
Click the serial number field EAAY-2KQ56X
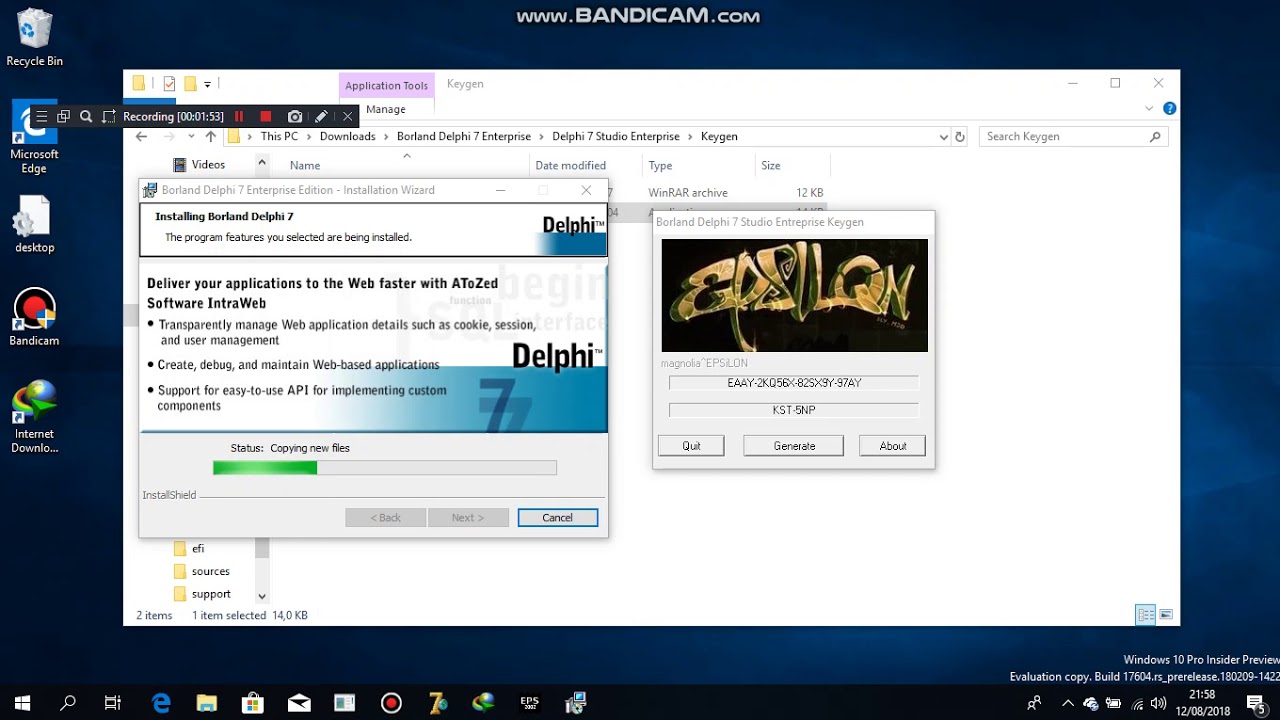point(794,383)
